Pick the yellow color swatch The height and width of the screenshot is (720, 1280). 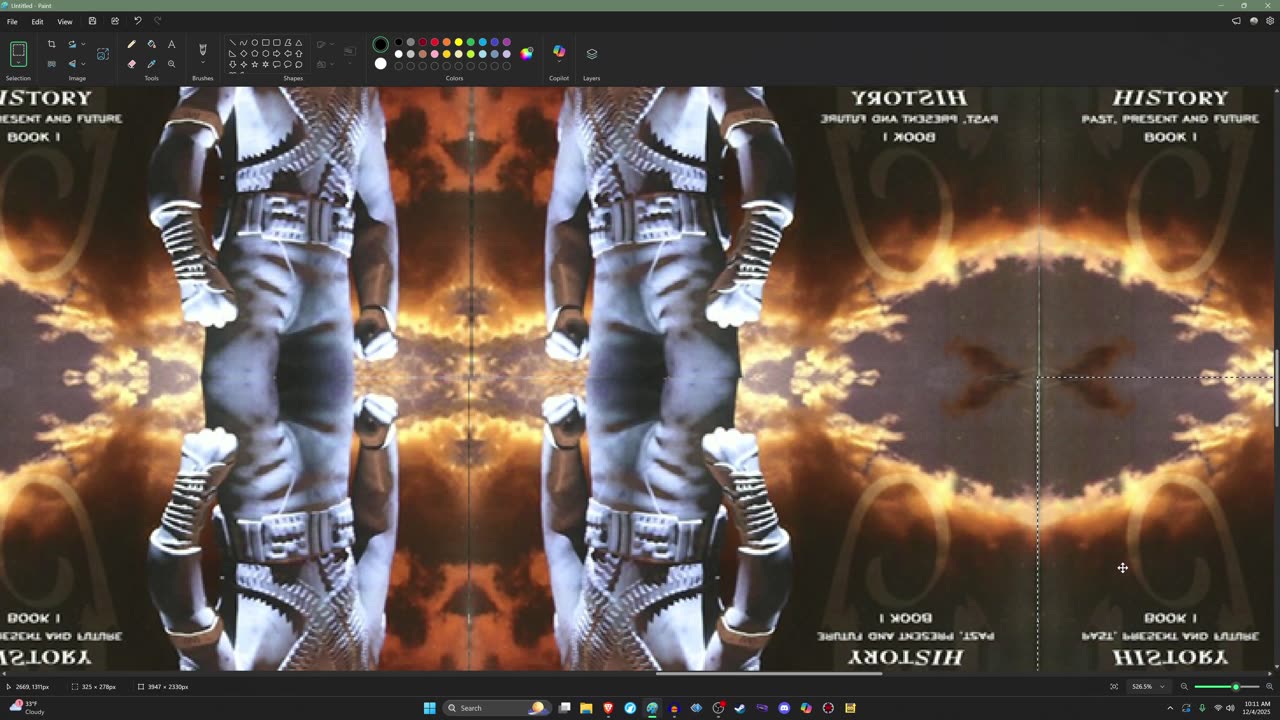click(x=458, y=42)
